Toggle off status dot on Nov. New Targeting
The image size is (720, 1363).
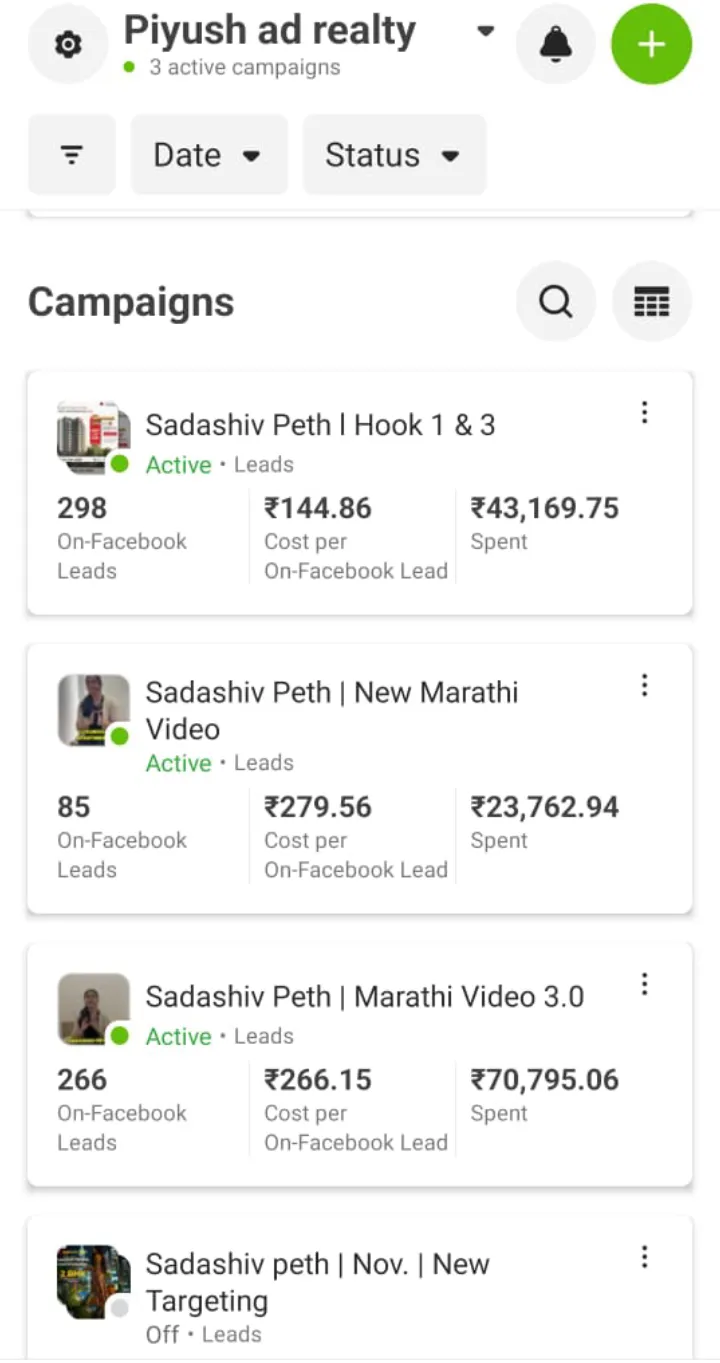(x=120, y=1308)
